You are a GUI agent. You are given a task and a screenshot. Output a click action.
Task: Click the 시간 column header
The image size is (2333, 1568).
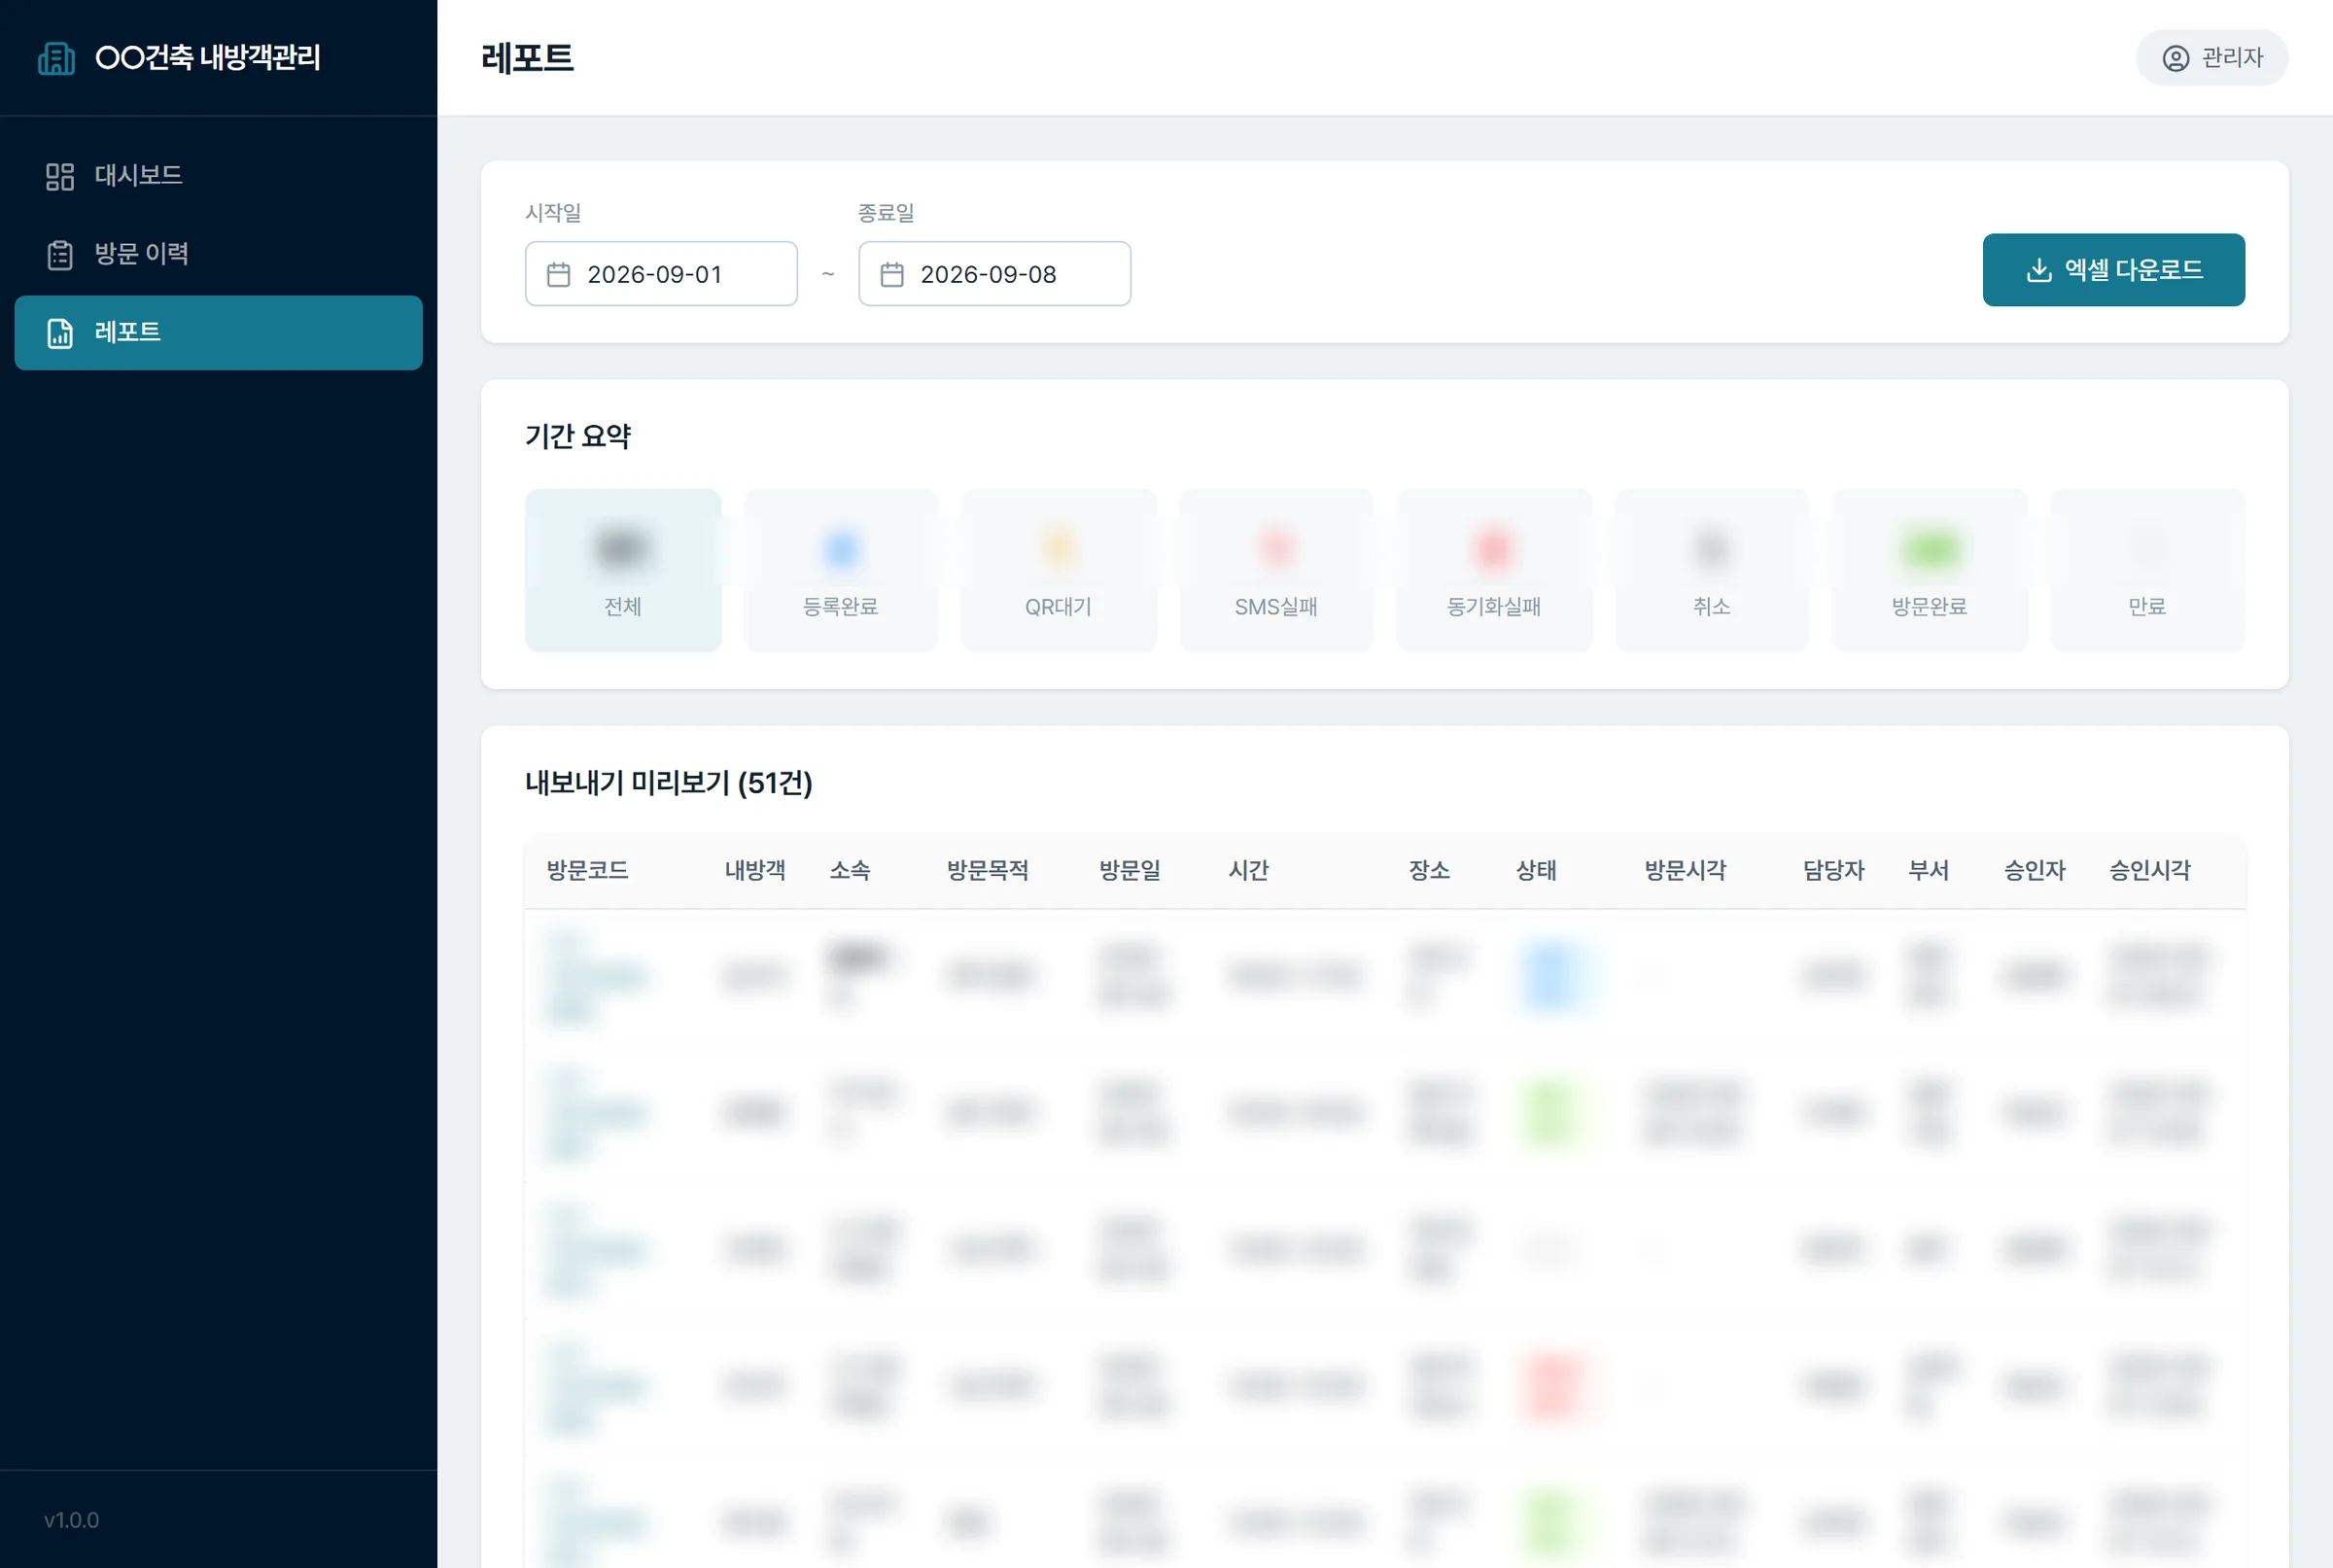tap(1249, 871)
